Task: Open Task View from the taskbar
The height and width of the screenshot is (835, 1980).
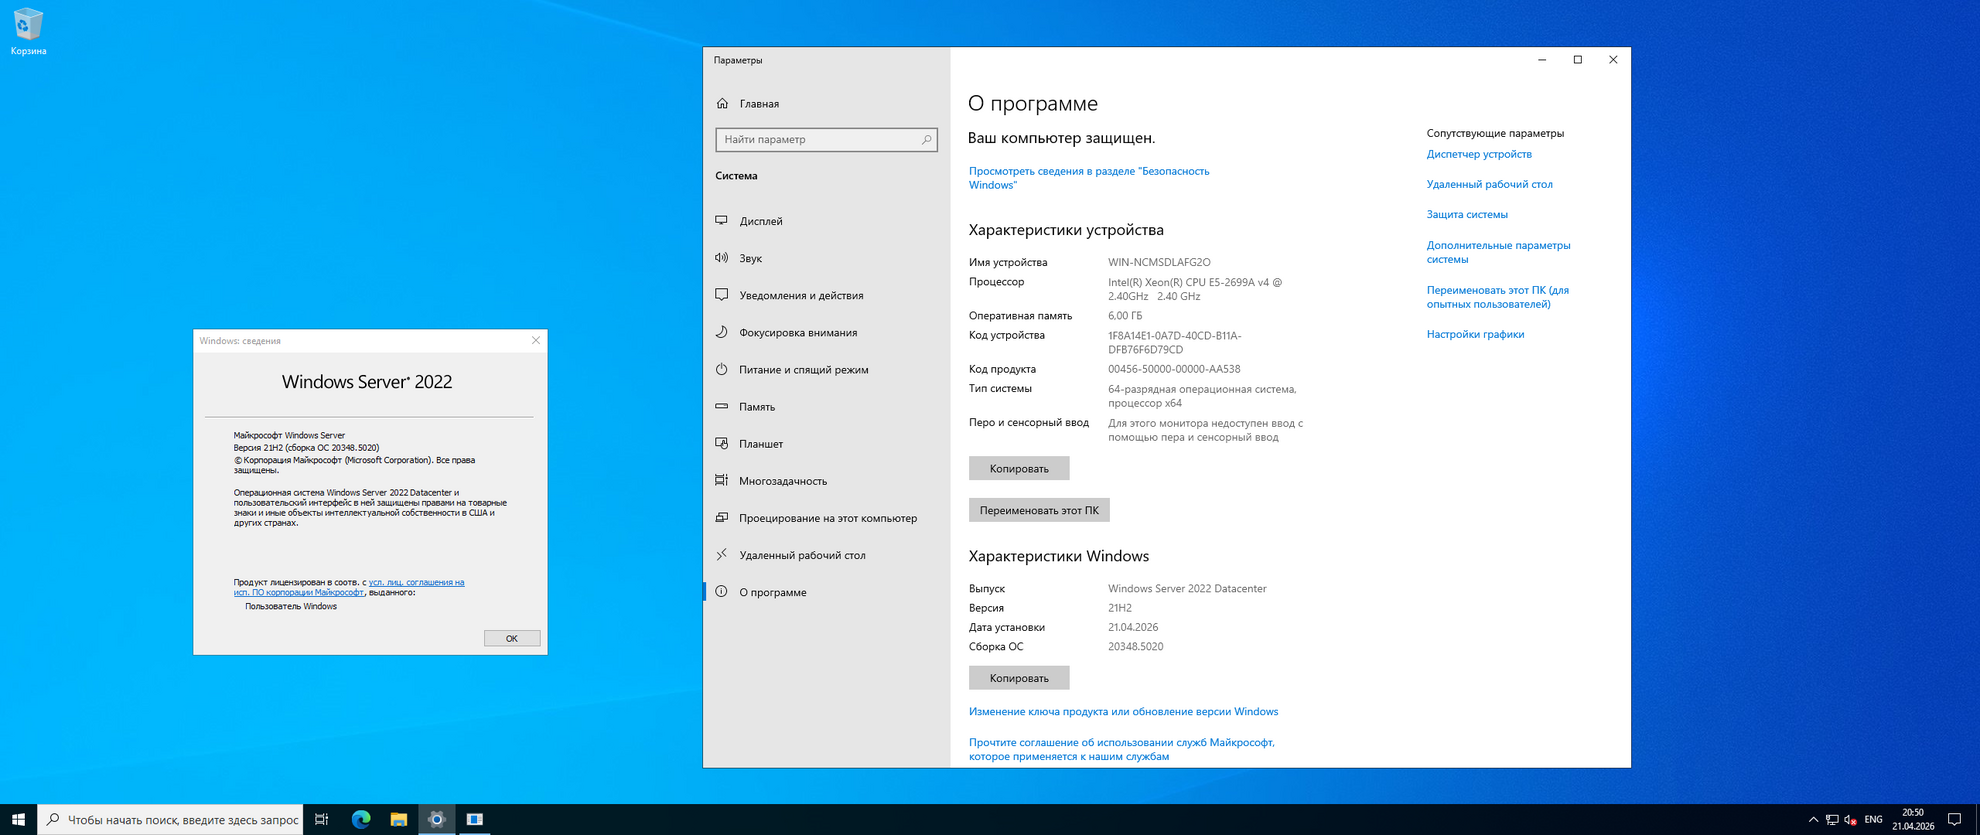Action: 321,819
